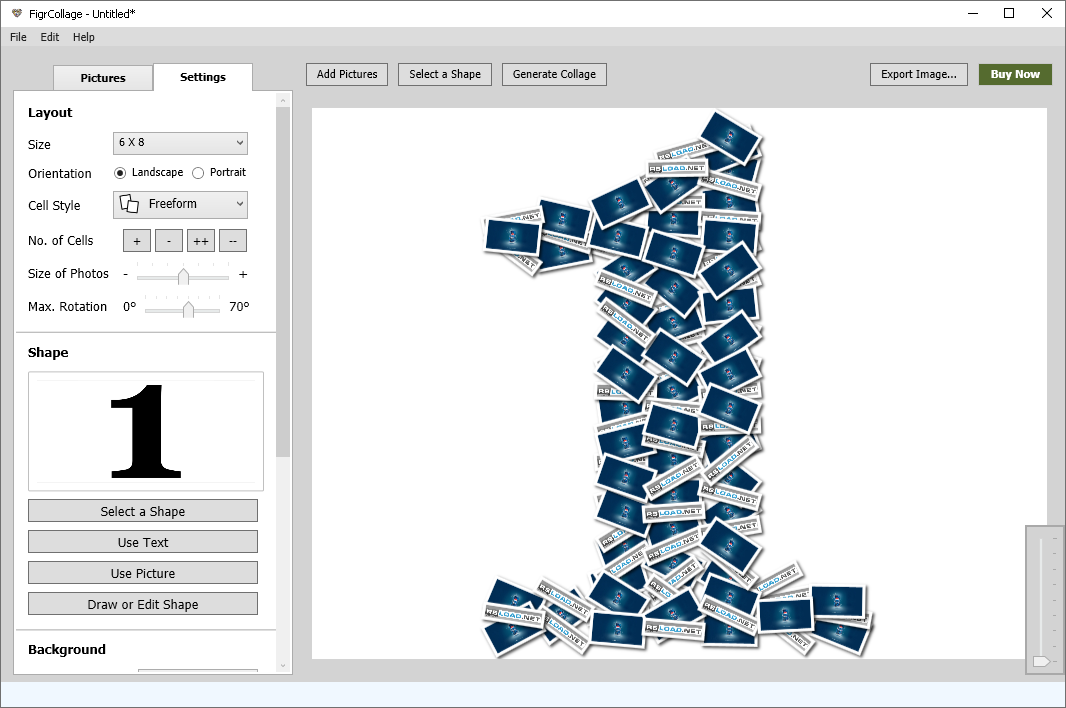
Task: Select Landscape orientation
Action: tap(120, 173)
